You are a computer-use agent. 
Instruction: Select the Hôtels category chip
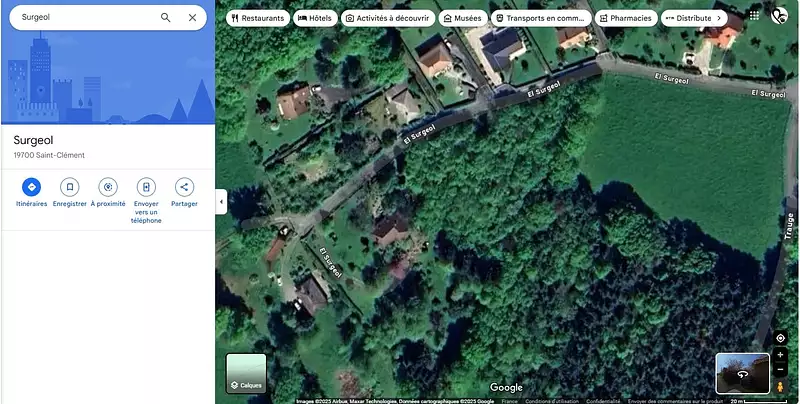314,18
